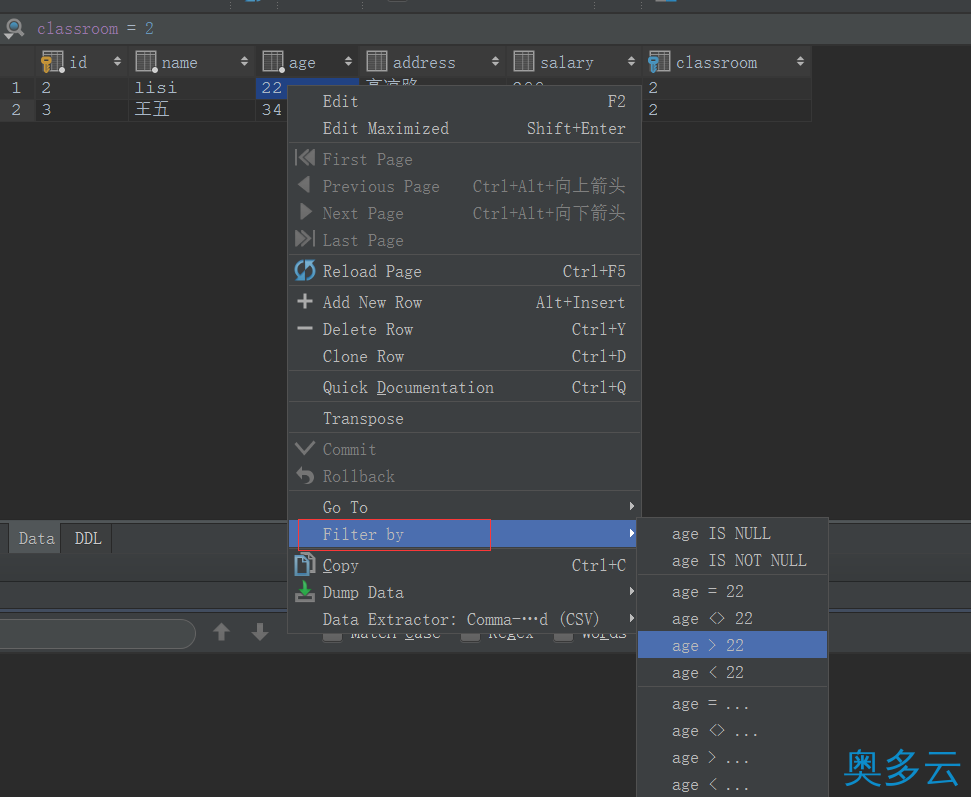
Task: Click the previous occurrence up arrow
Action: tap(222, 632)
